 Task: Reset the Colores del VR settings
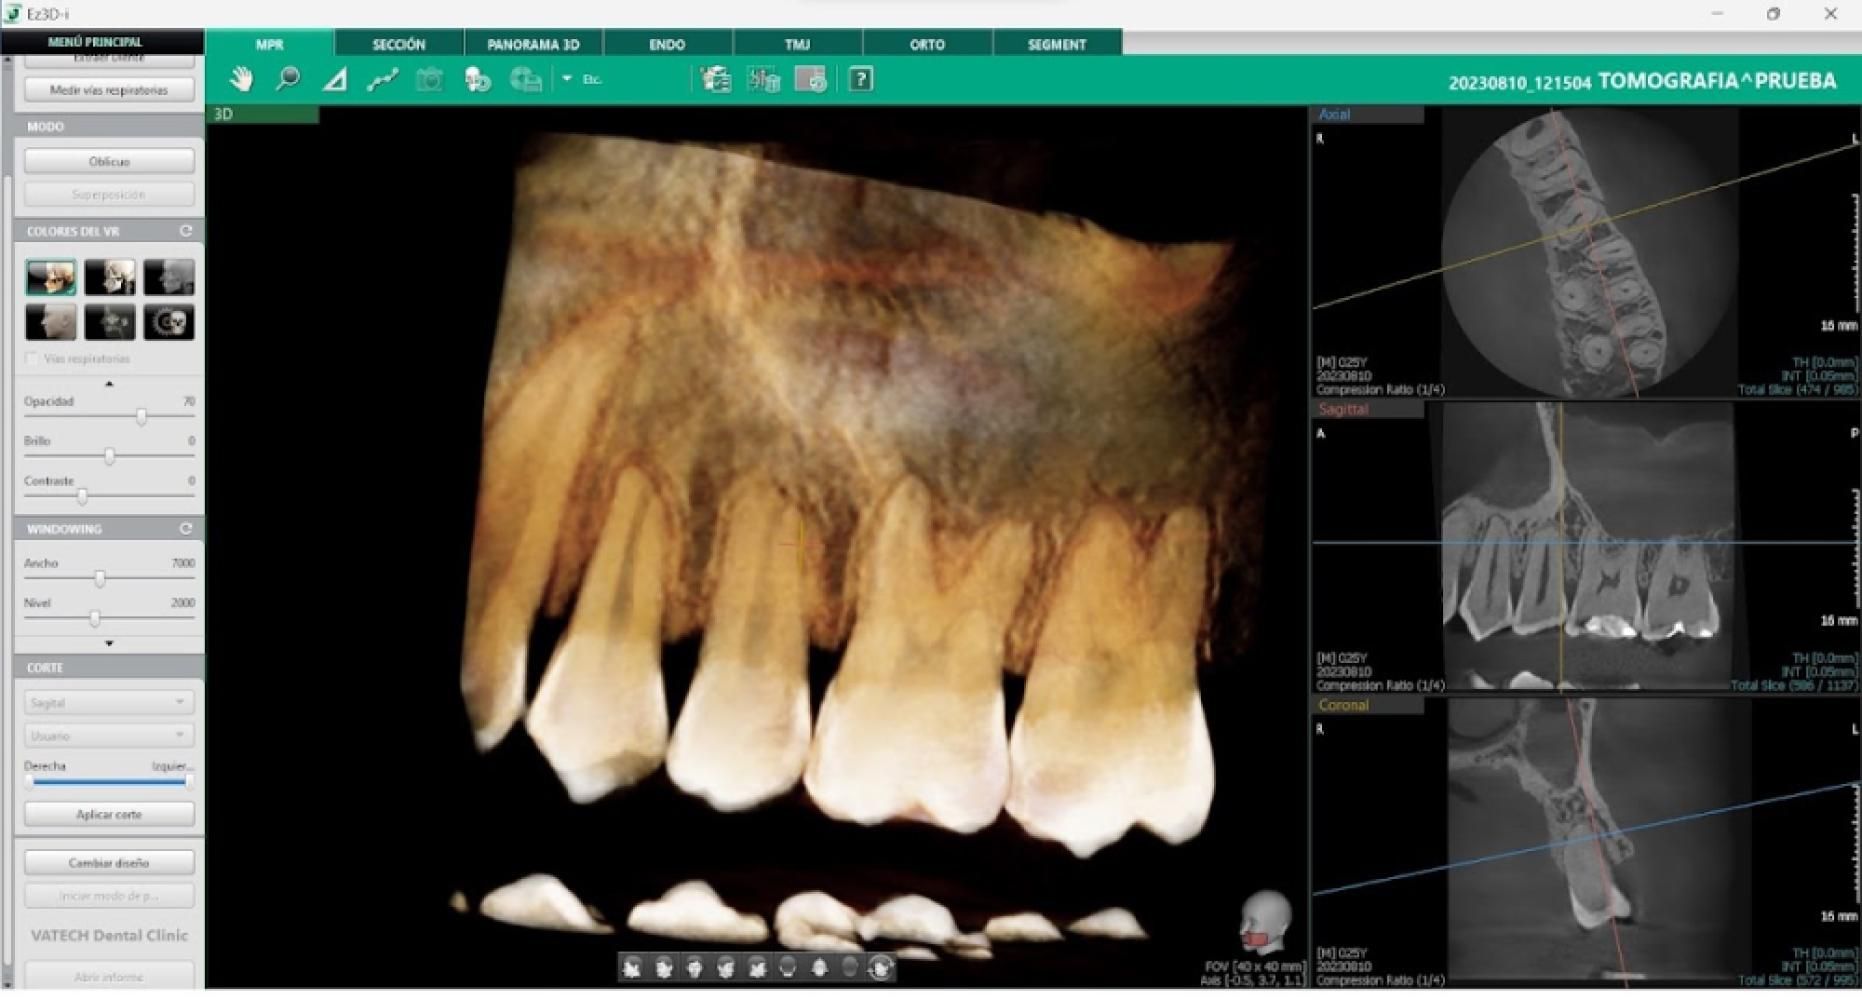click(x=186, y=231)
